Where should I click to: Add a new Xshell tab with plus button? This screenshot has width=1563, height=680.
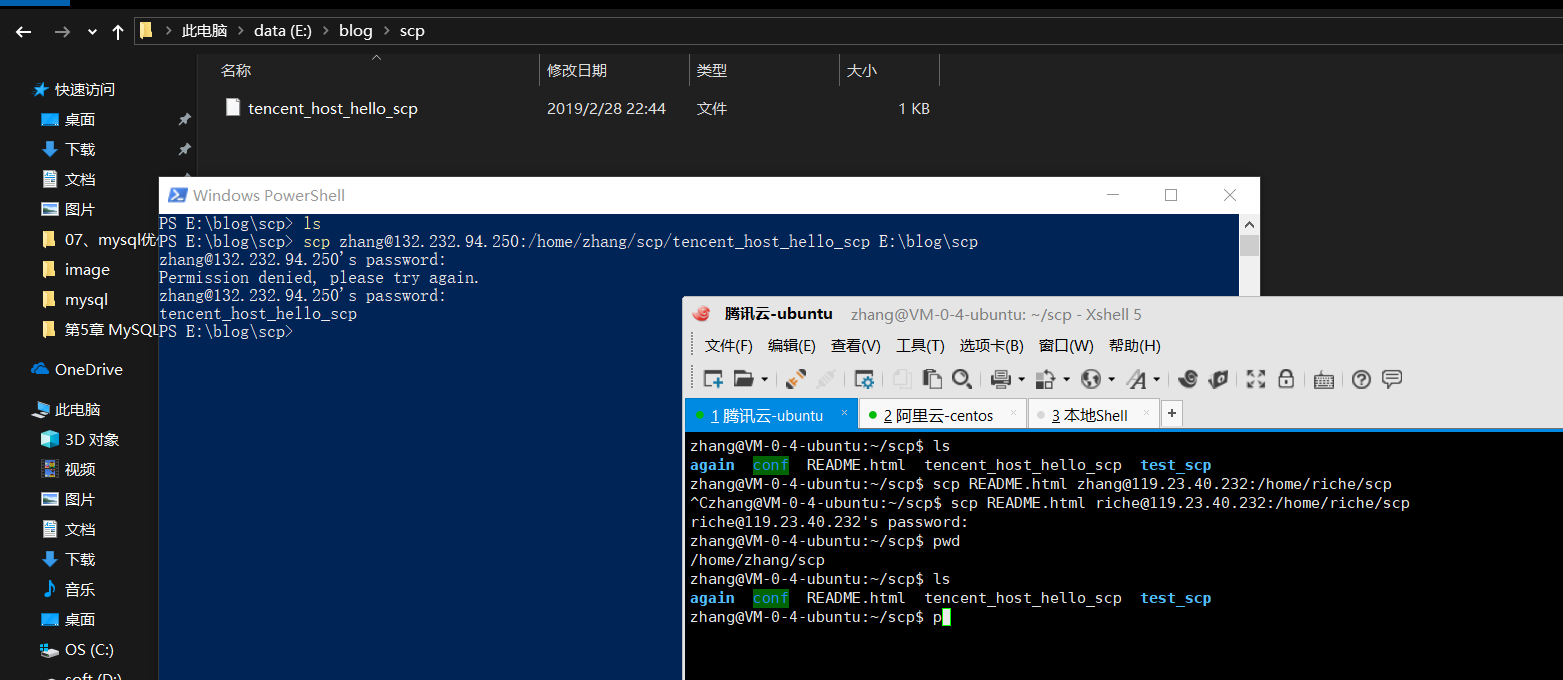tap(1172, 413)
